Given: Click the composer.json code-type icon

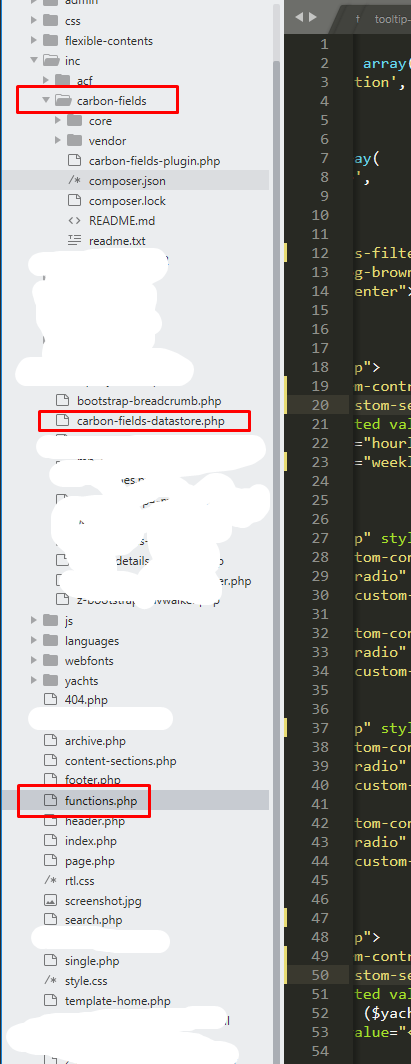Looking at the screenshot, I should [x=75, y=180].
